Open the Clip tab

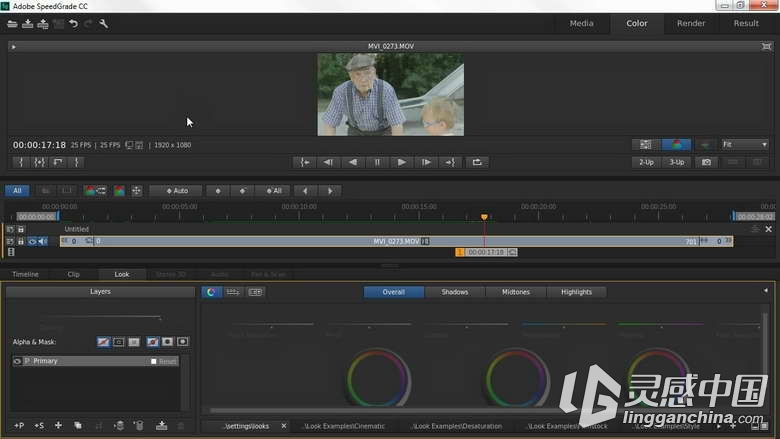[74, 274]
